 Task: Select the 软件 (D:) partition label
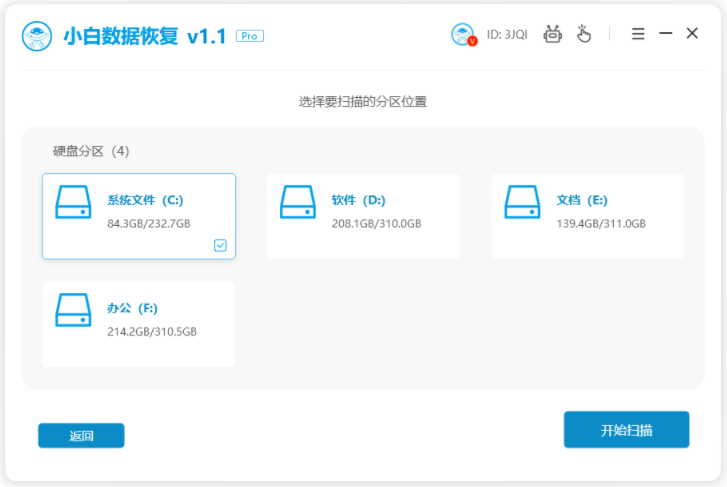[x=358, y=200]
